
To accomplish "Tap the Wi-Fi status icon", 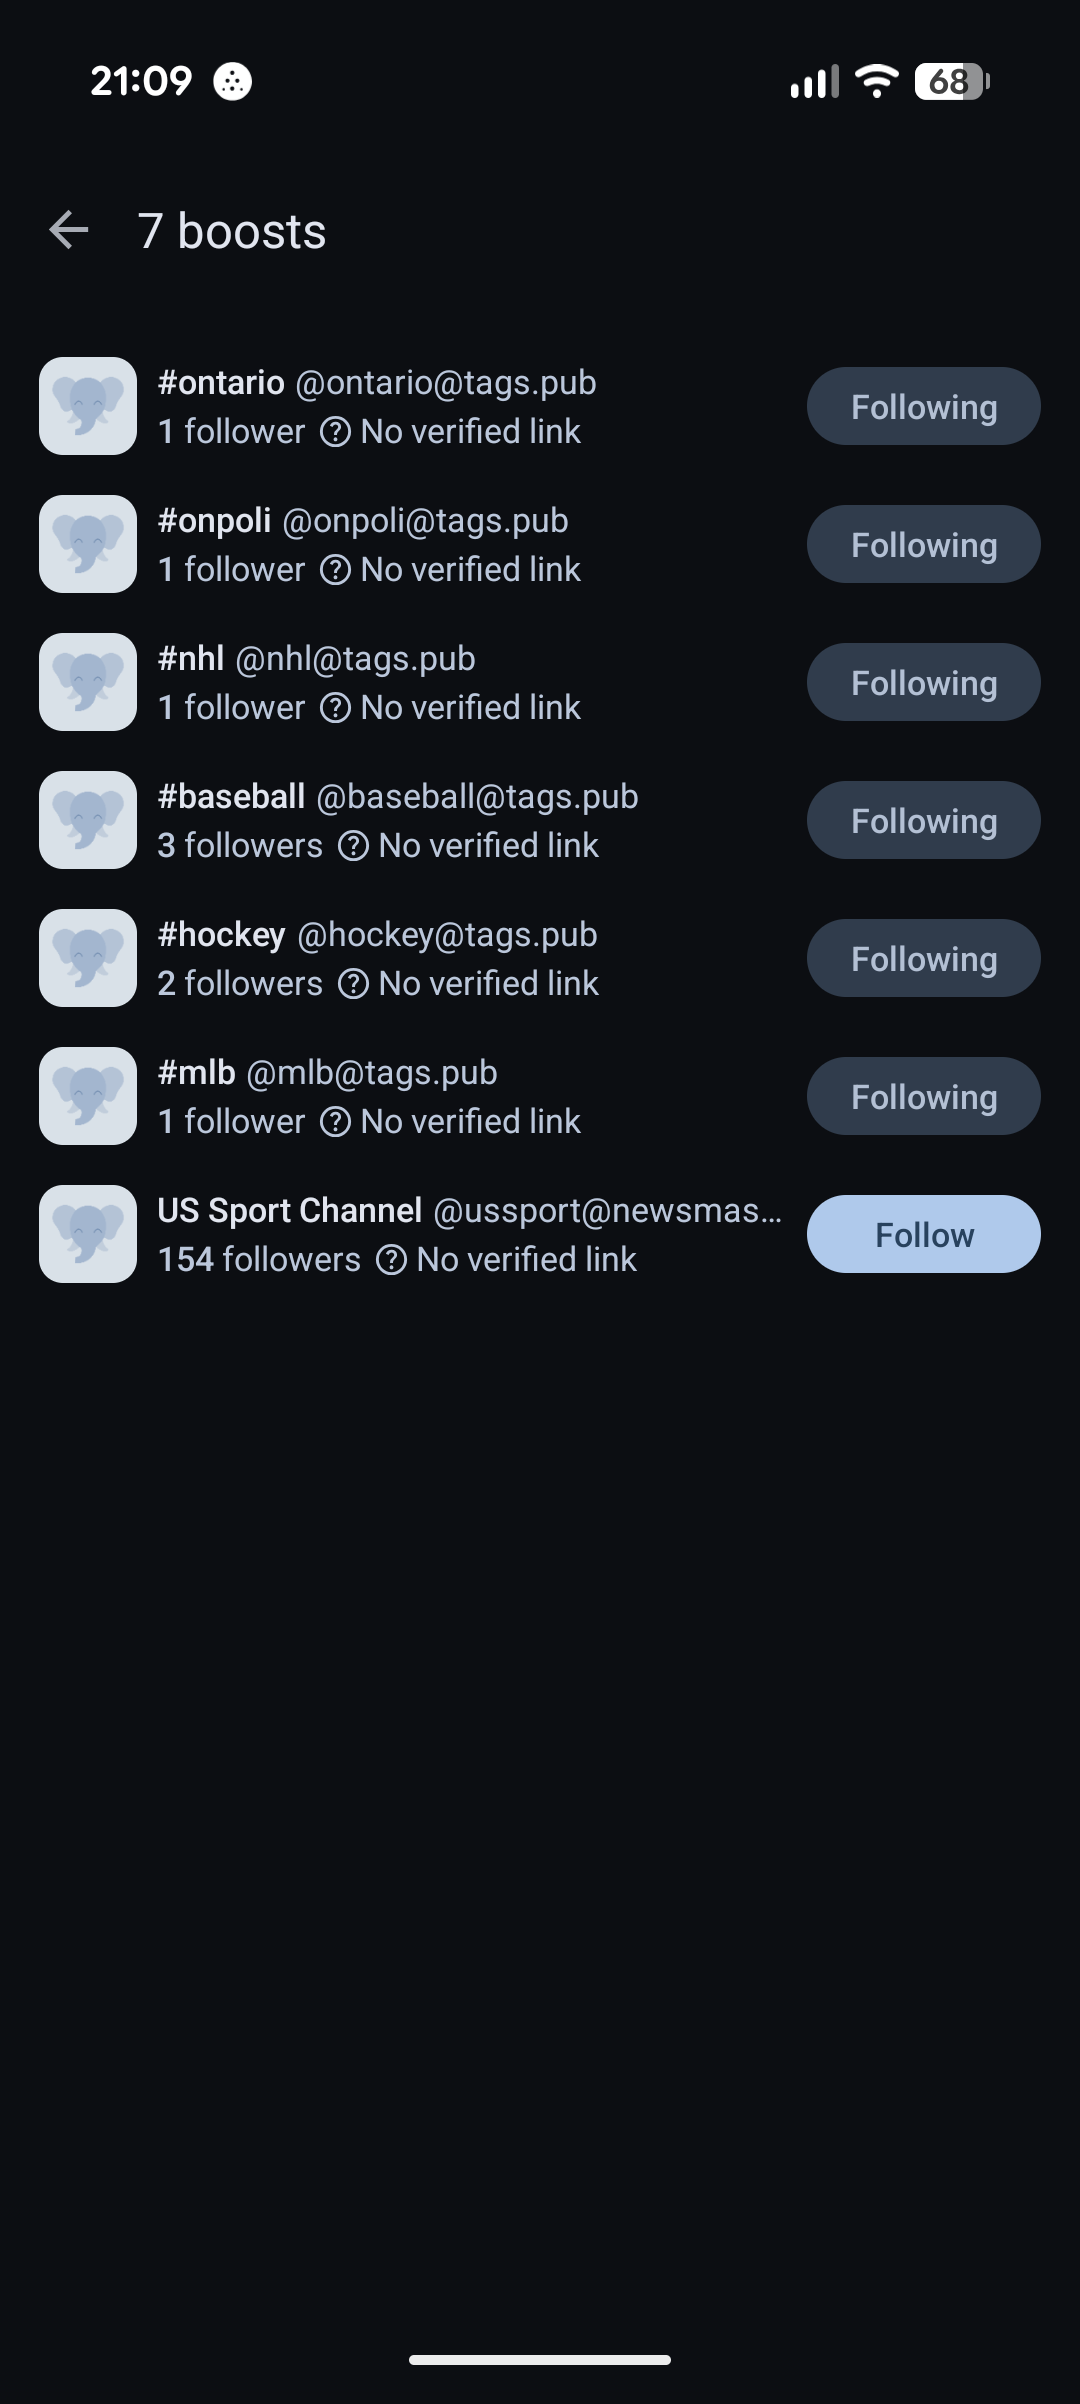I will (877, 81).
